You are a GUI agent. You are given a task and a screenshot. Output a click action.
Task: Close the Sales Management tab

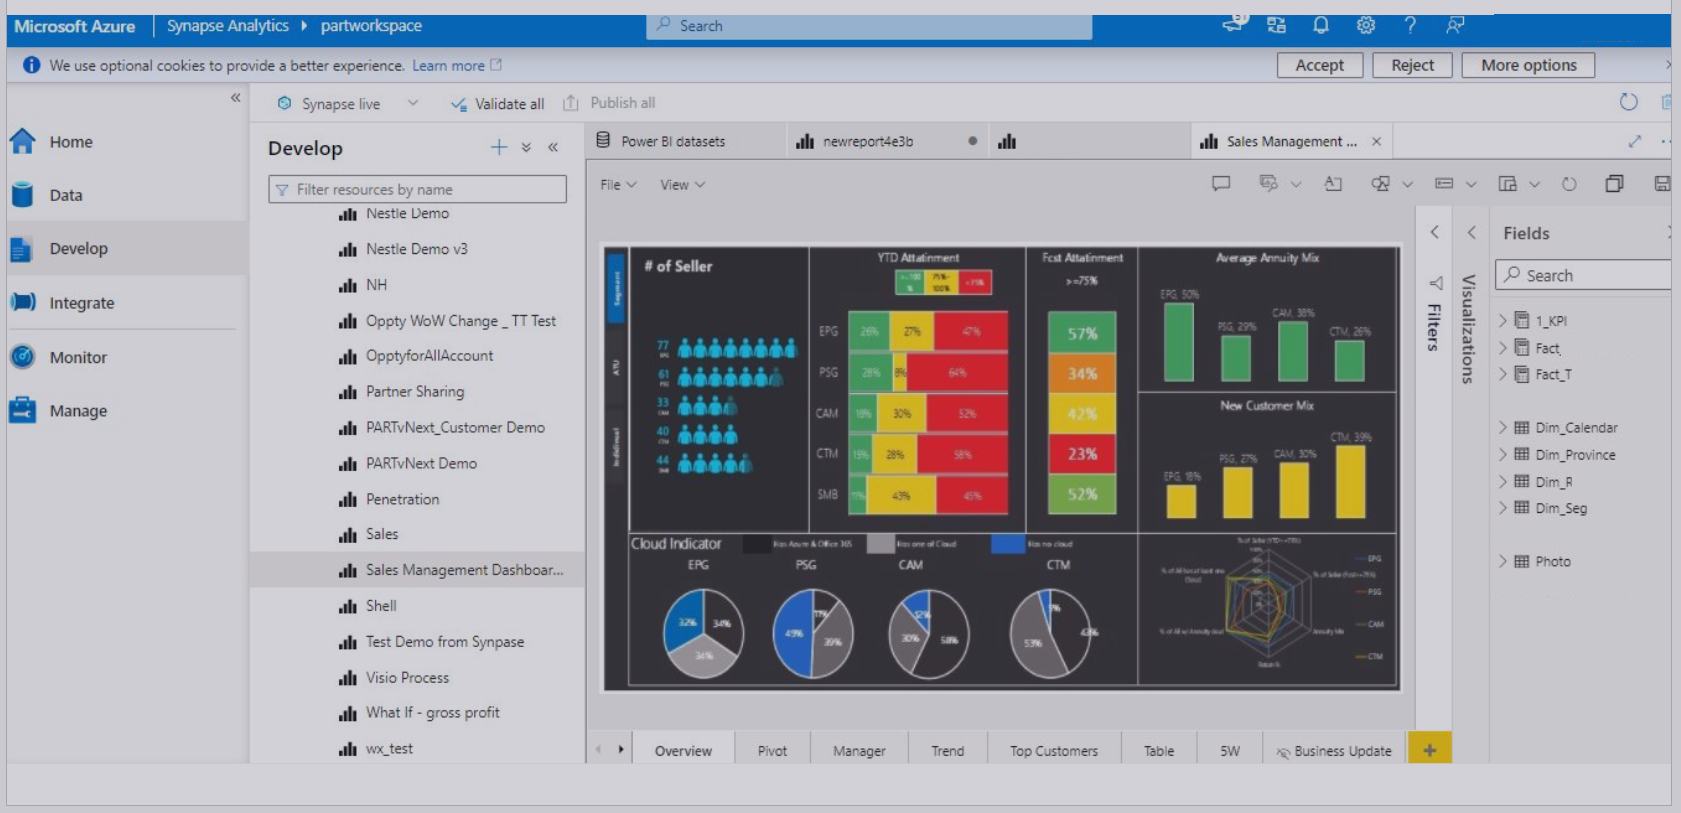[x=1377, y=141]
